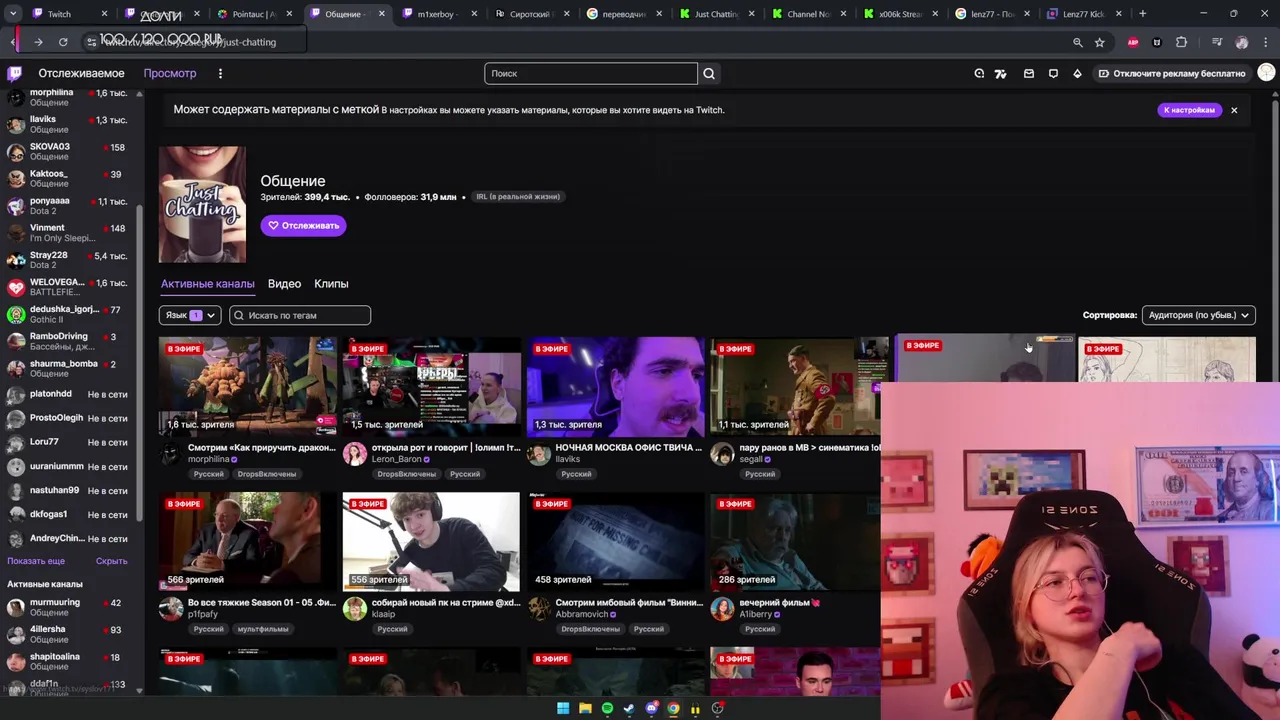Screen dimensions: 1280x720
Task: Open the Twitch home logo
Action: pyautogui.click(x=15, y=73)
